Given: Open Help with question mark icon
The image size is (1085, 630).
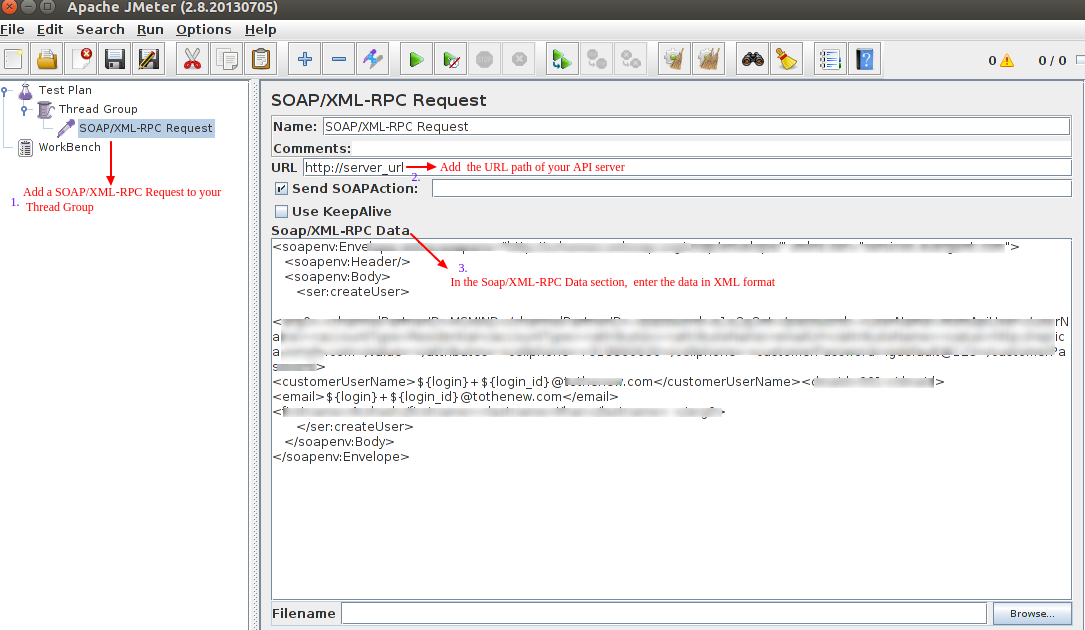Looking at the screenshot, I should pyautogui.click(x=864, y=60).
